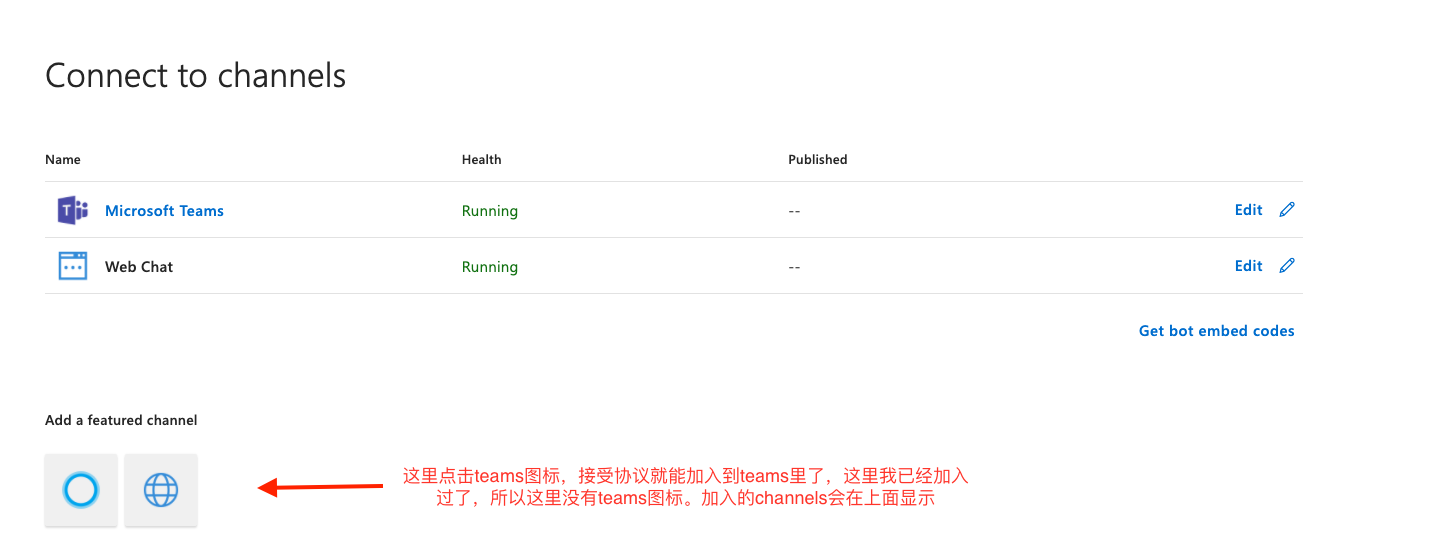The height and width of the screenshot is (551, 1434).
Task: Click the pencil icon in Web Chat row
Action: coord(1287,266)
